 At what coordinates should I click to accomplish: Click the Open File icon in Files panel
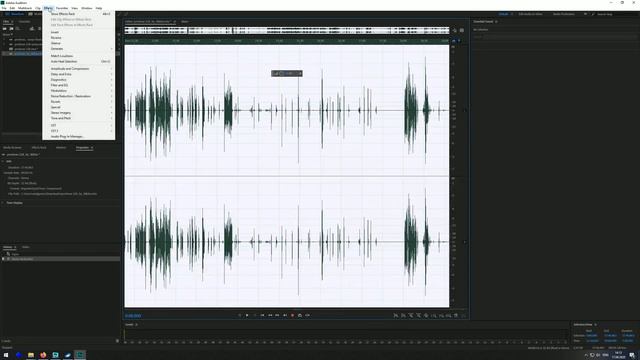[x=4, y=29]
